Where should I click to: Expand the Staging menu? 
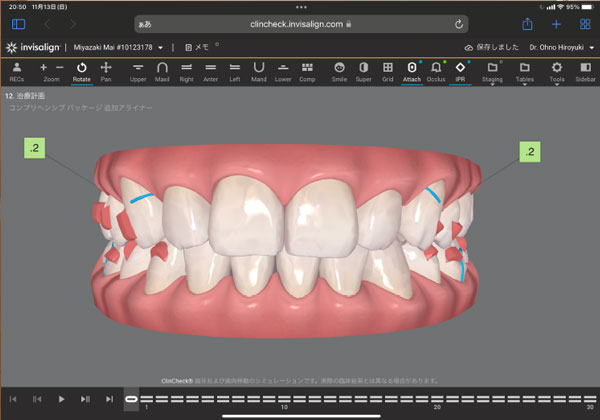pyautogui.click(x=492, y=73)
